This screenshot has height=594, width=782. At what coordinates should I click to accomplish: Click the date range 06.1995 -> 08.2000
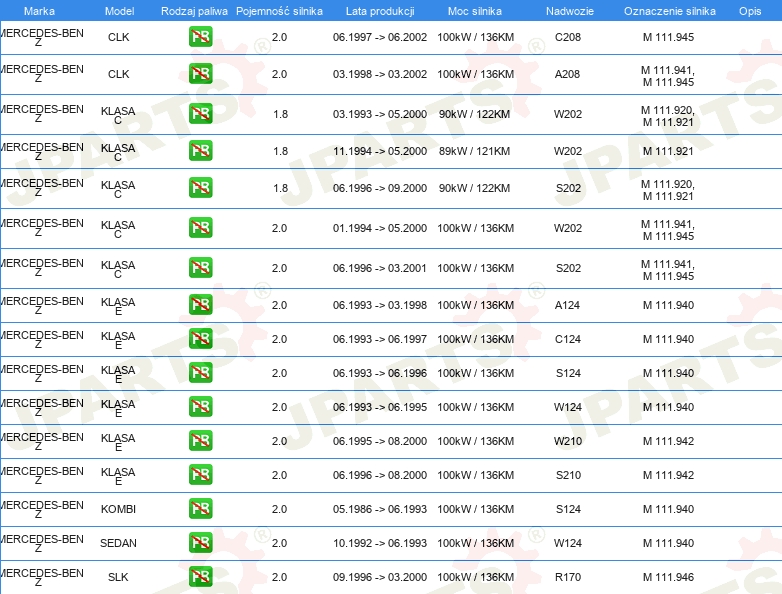[x=380, y=440]
